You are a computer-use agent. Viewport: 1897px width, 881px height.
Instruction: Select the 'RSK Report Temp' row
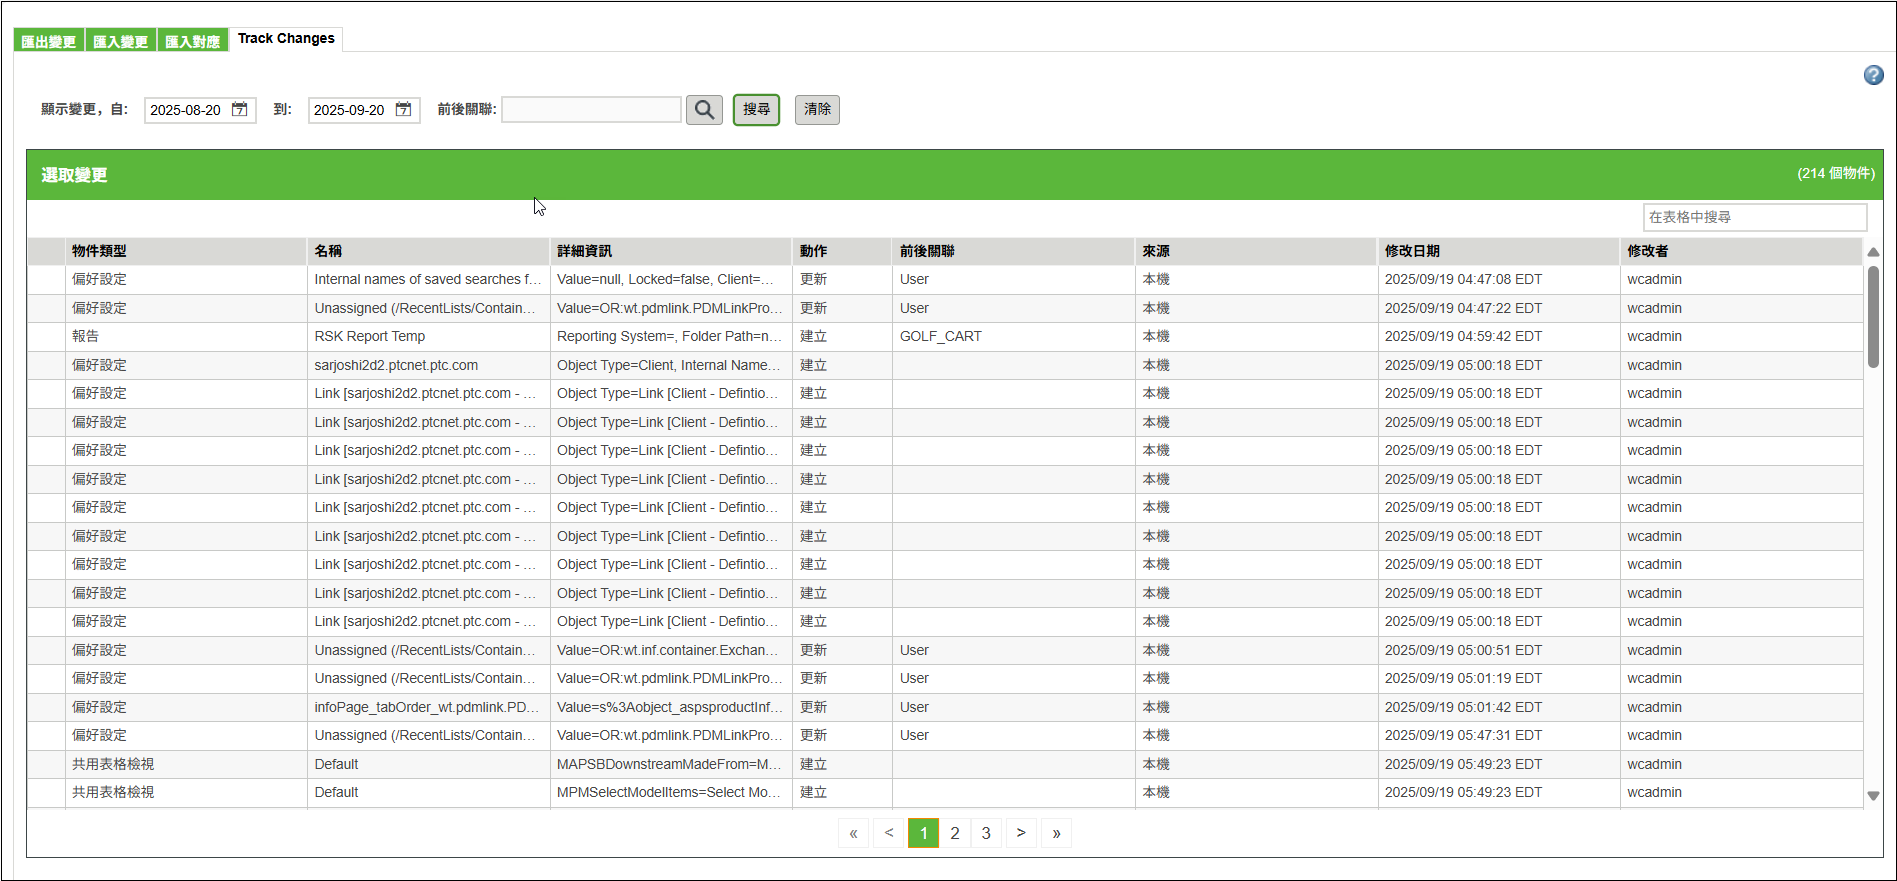coord(945,337)
